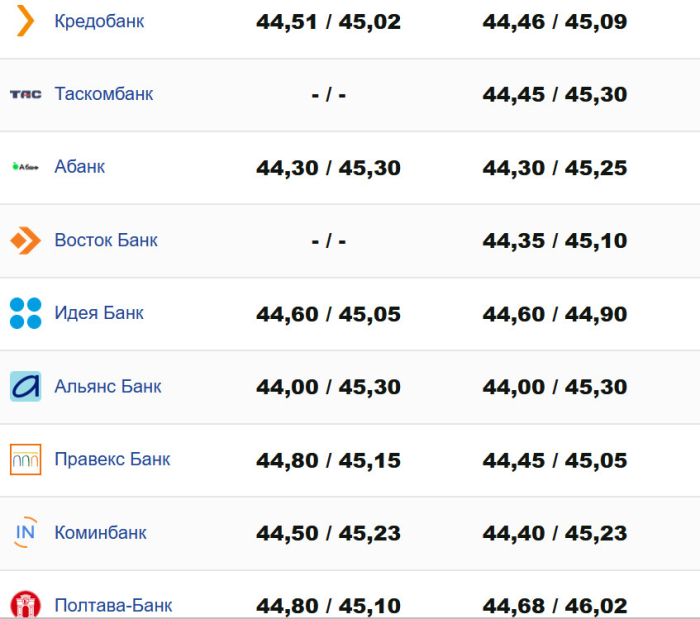Click the Правекс Банк orange logo
Screen dimensions: 700x619
[x=26, y=459]
